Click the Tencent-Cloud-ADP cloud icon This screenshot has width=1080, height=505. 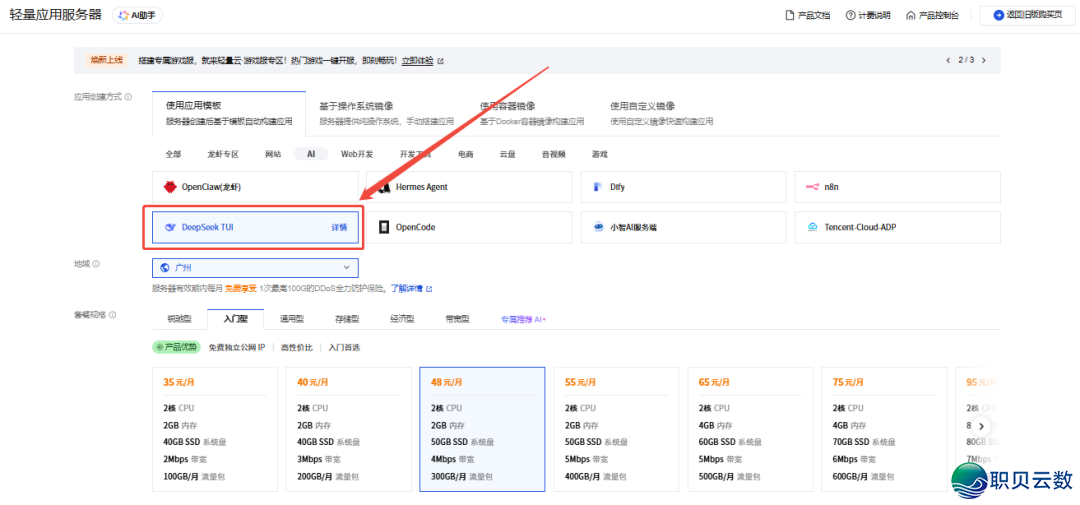click(x=812, y=227)
